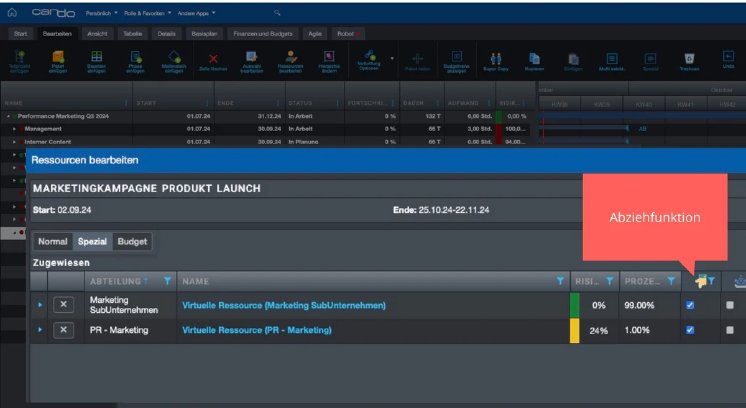The height and width of the screenshot is (408, 746).
Task: Expand the PR - Marketing resource row
Action: click(41, 330)
